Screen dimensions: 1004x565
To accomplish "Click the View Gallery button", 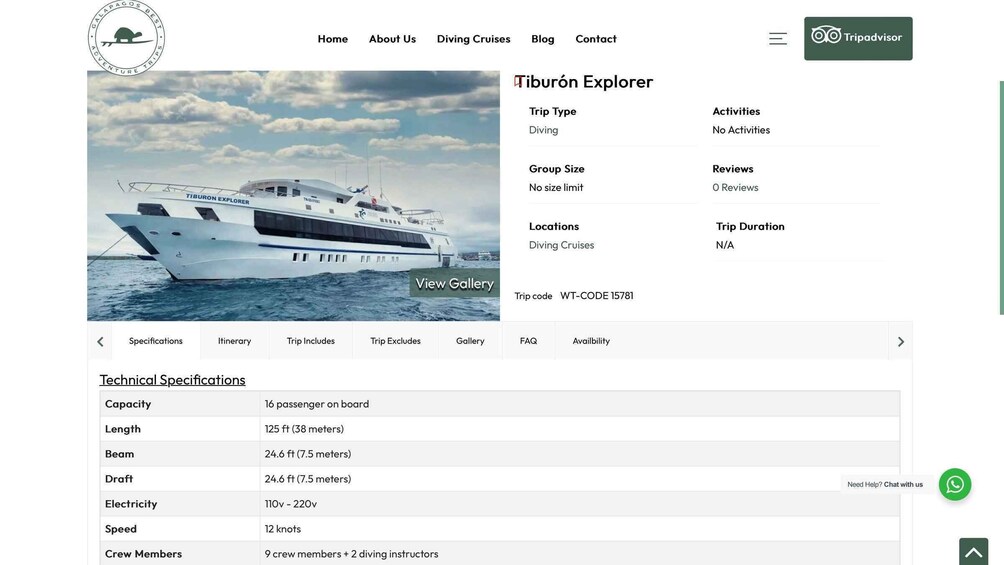I will tap(454, 283).
